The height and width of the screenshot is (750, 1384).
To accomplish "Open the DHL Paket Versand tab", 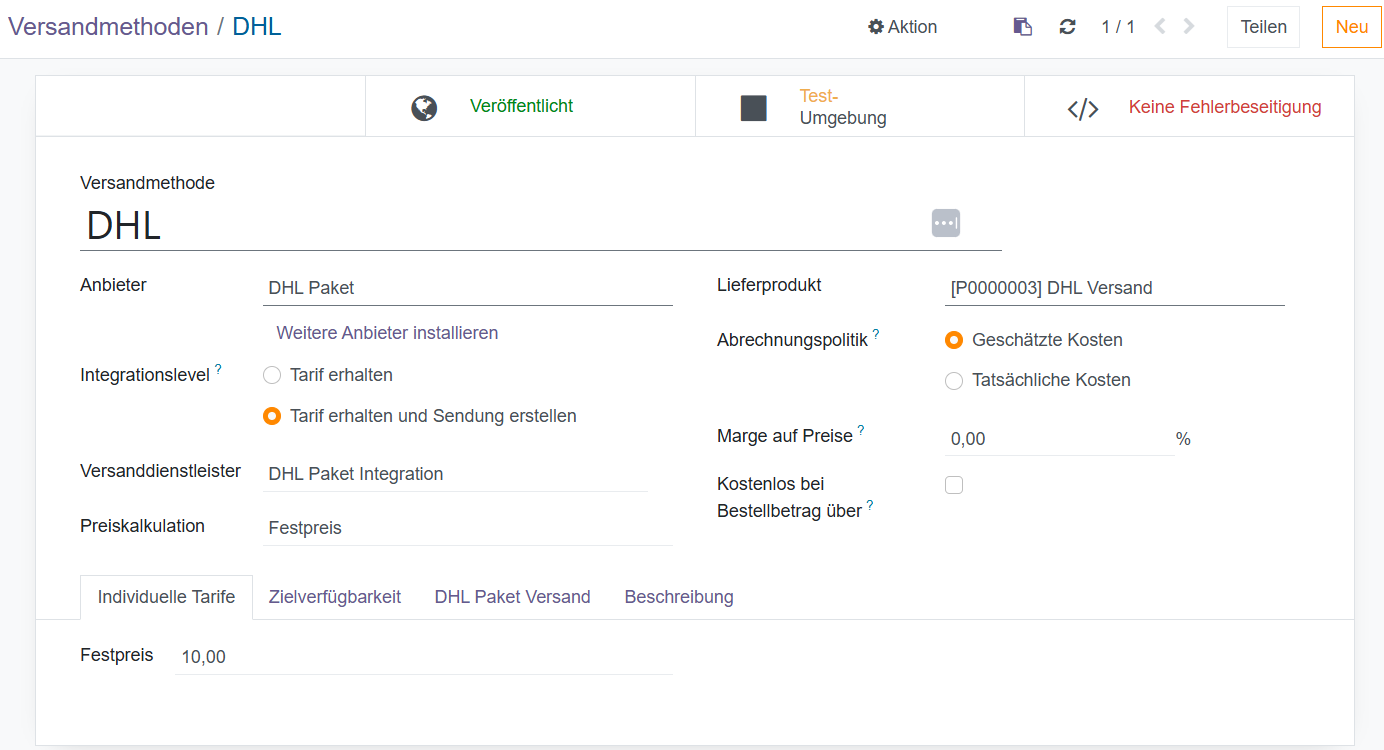I will click(512, 597).
